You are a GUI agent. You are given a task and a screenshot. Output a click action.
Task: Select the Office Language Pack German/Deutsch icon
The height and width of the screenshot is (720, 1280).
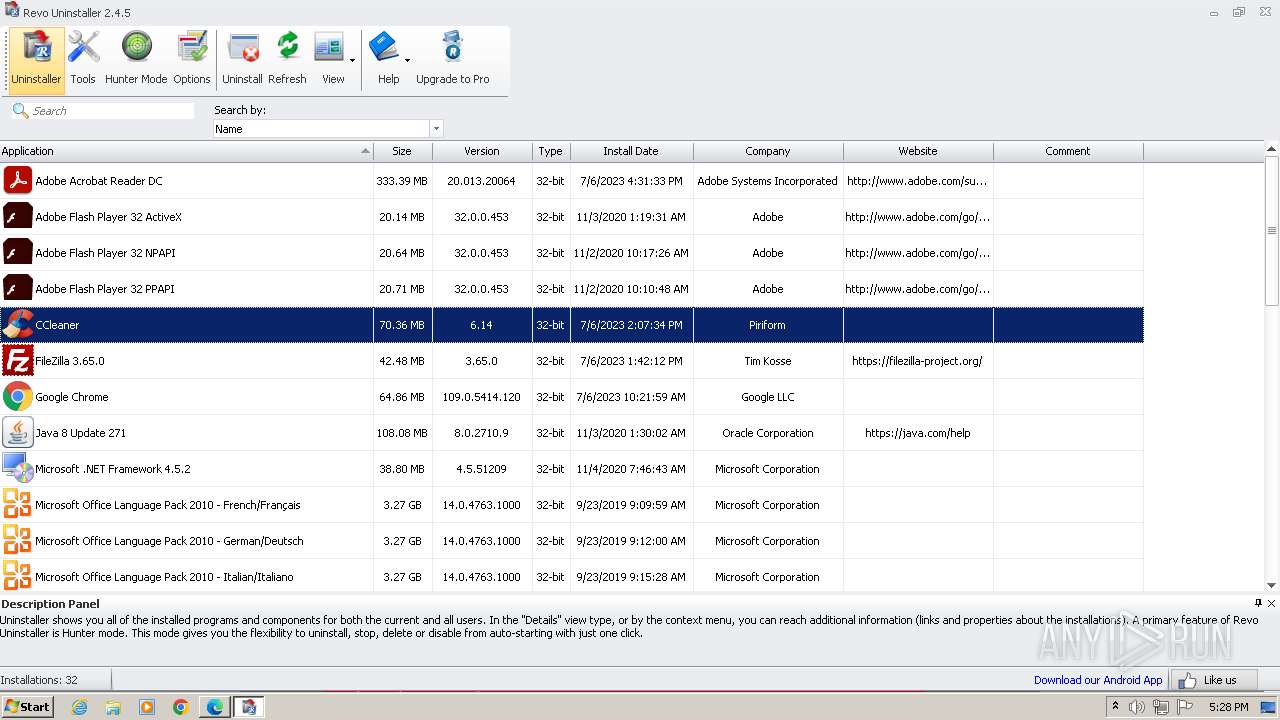pos(18,541)
